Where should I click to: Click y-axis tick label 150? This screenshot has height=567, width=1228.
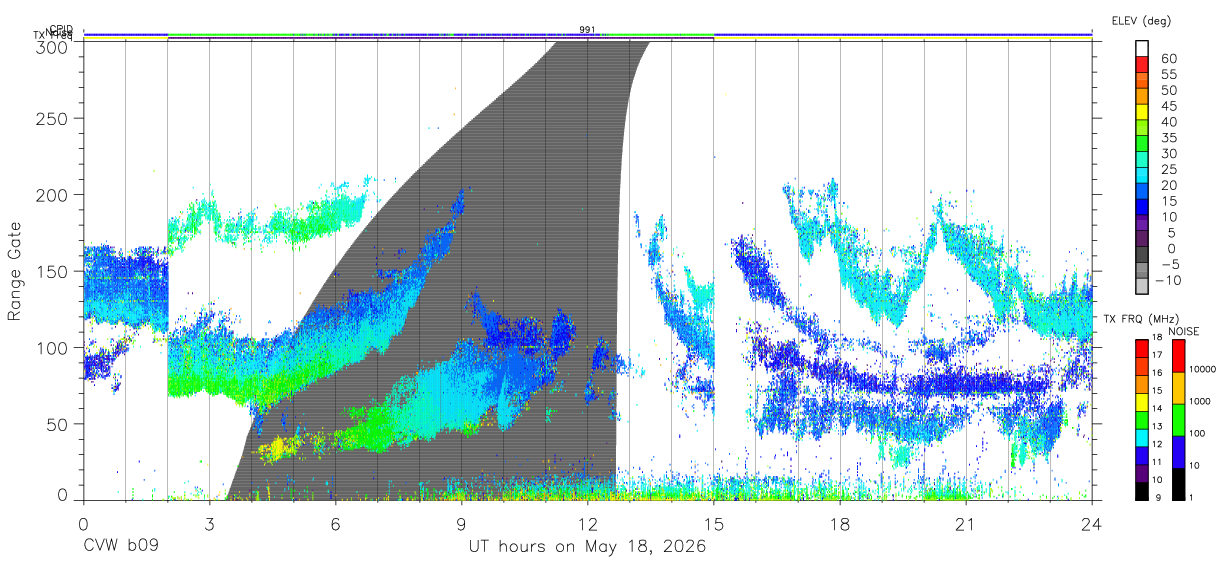click(x=53, y=271)
